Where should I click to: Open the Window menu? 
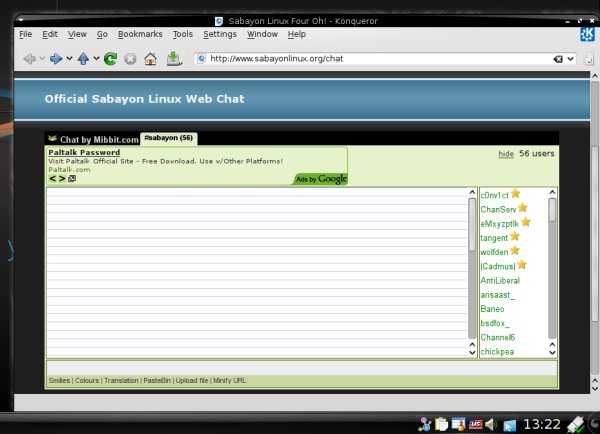pyautogui.click(x=262, y=34)
